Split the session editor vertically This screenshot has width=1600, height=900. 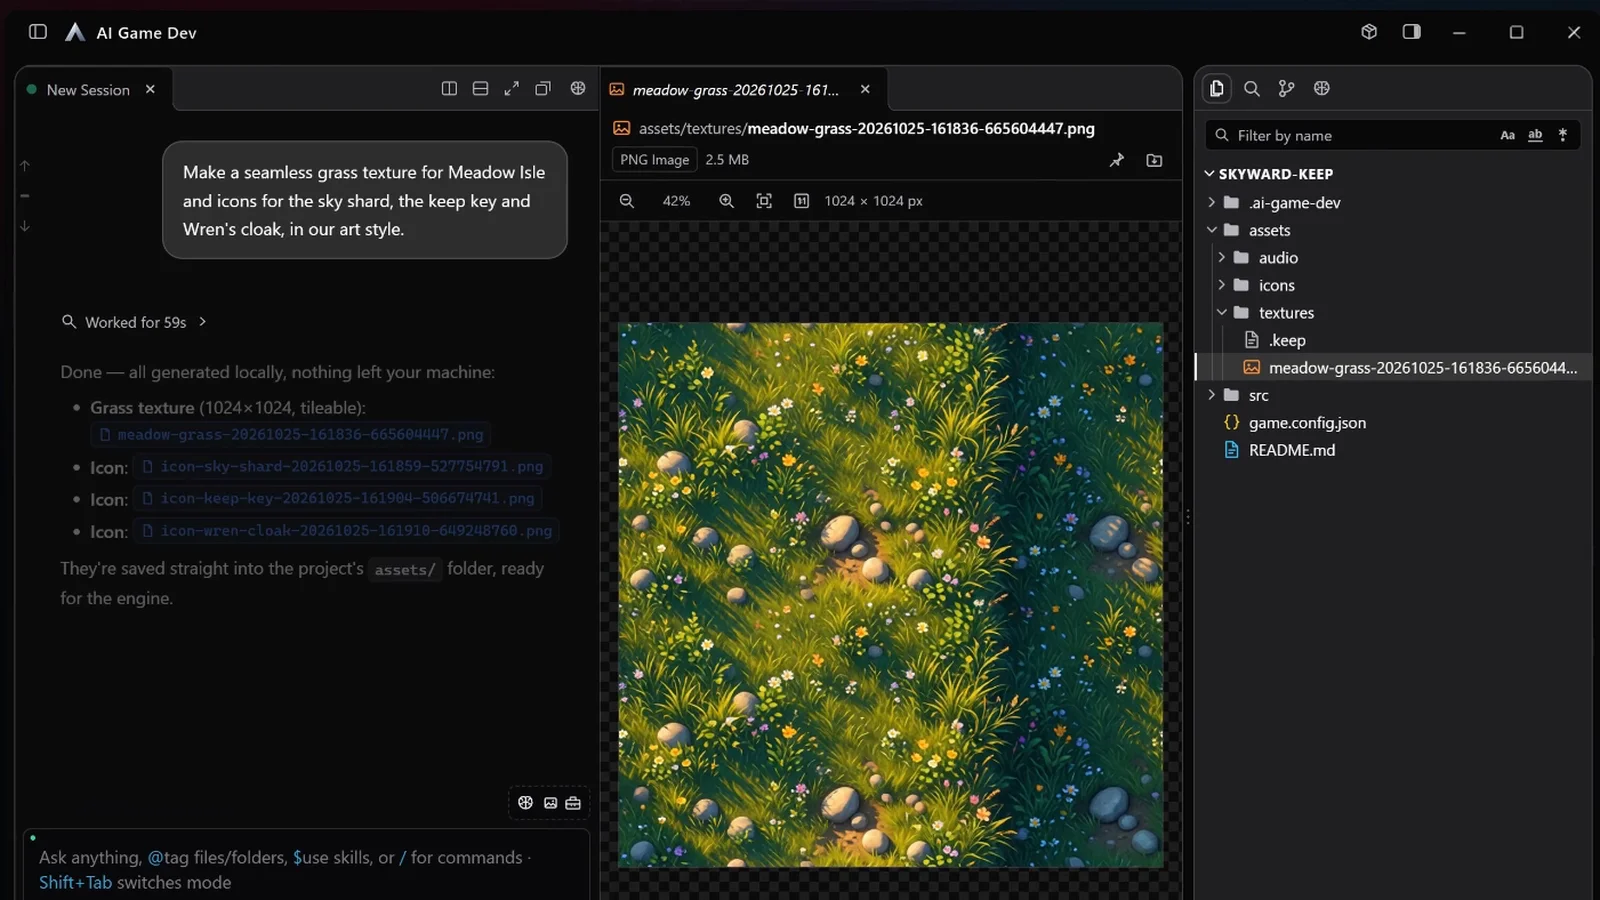point(449,89)
